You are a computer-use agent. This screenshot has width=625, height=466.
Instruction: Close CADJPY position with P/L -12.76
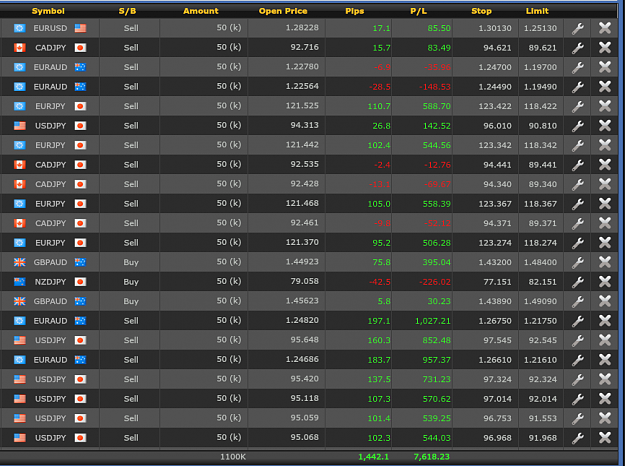coord(605,165)
